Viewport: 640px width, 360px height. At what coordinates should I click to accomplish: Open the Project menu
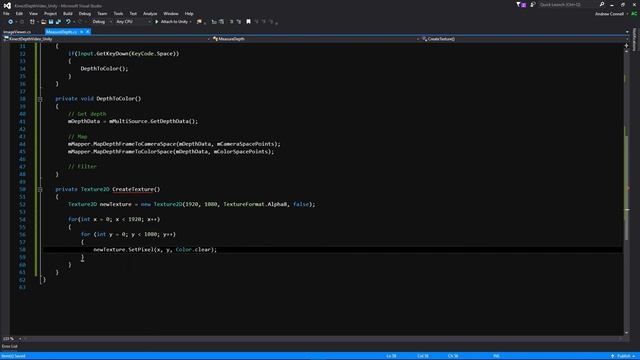51,13
